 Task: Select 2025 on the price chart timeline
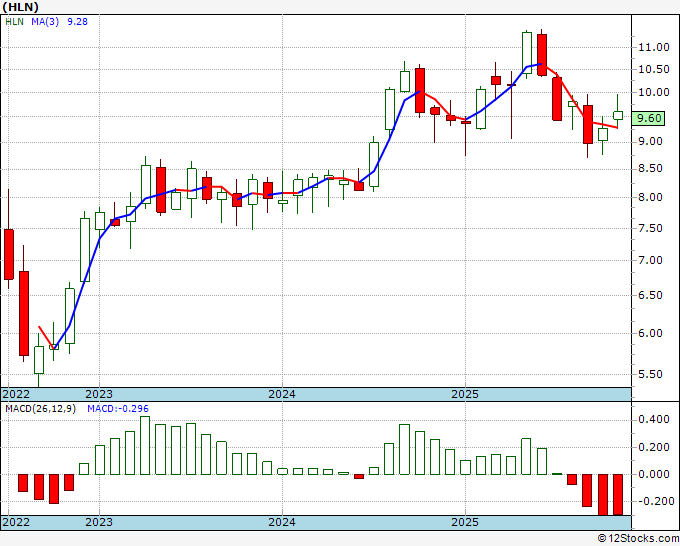click(x=465, y=394)
